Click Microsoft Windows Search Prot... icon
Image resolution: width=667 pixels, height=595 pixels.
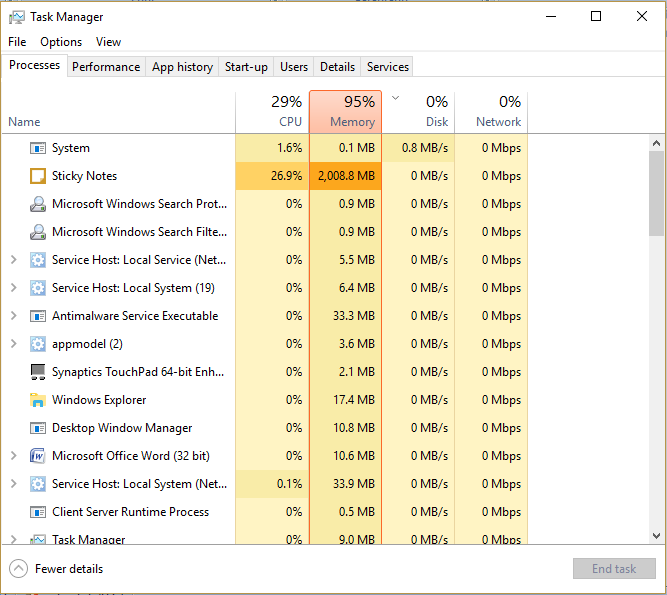pyautogui.click(x=38, y=204)
